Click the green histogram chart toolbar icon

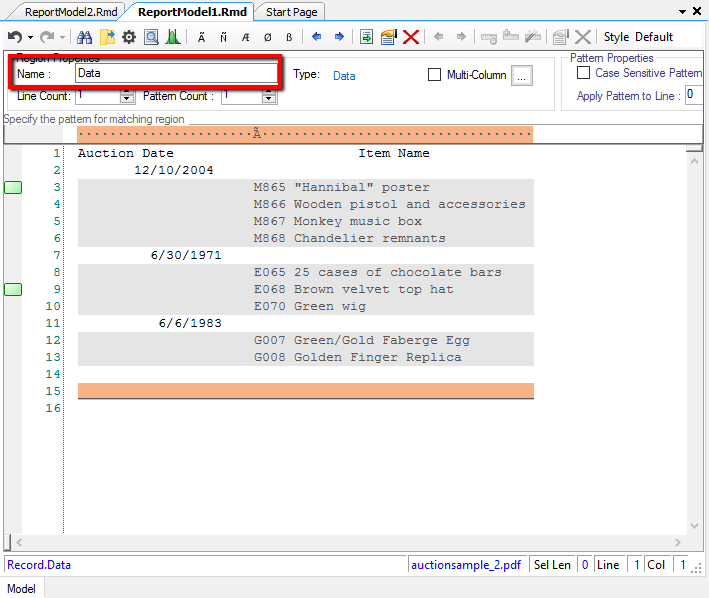tap(173, 37)
